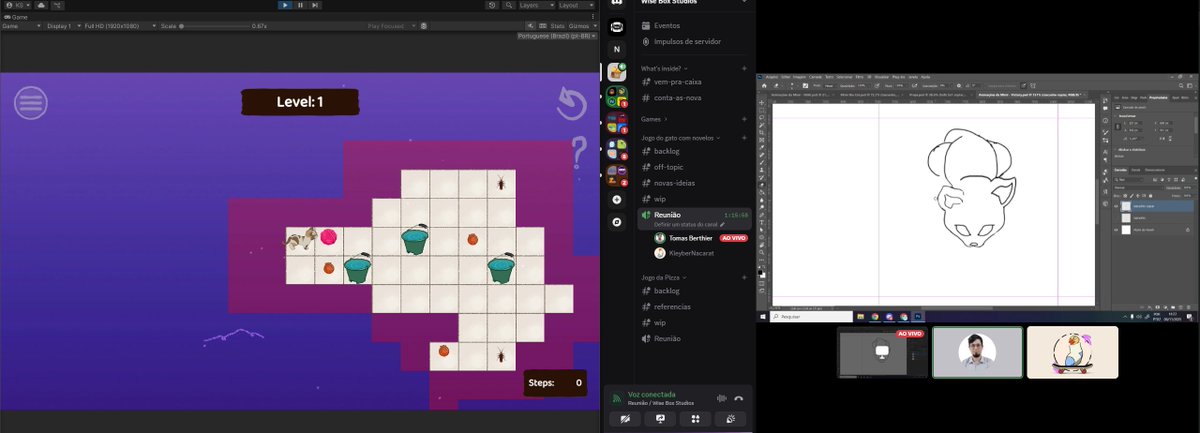Screen dimensions: 1200x433
Task: Open the Wise Box Studios server header dropdown
Action: click(x=695, y=3)
